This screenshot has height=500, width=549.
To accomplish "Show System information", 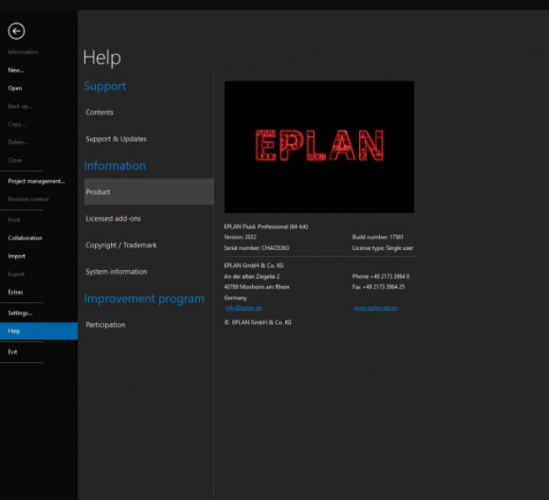I will (116, 272).
